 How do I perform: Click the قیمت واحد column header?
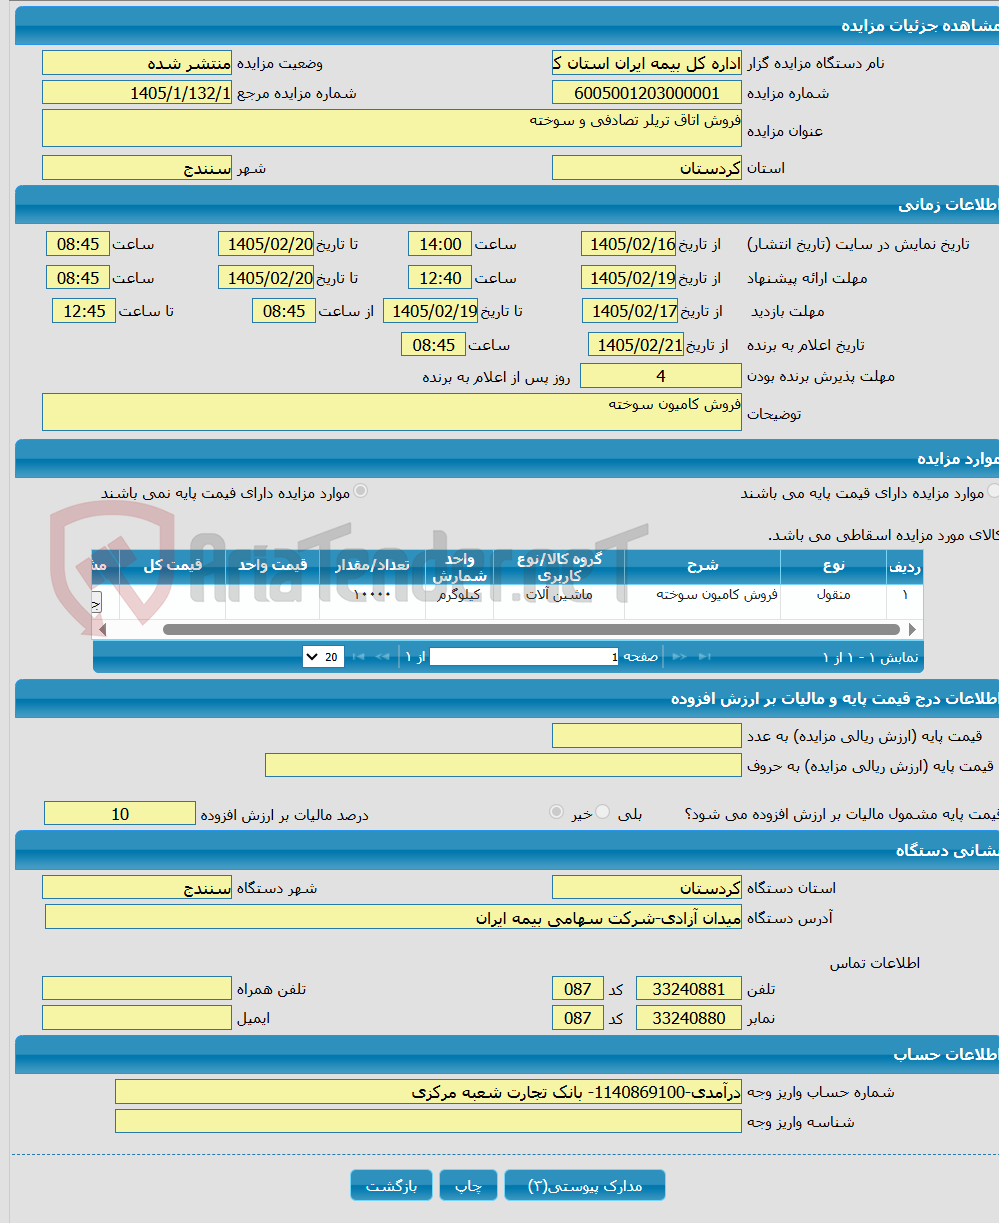pyautogui.click(x=272, y=566)
